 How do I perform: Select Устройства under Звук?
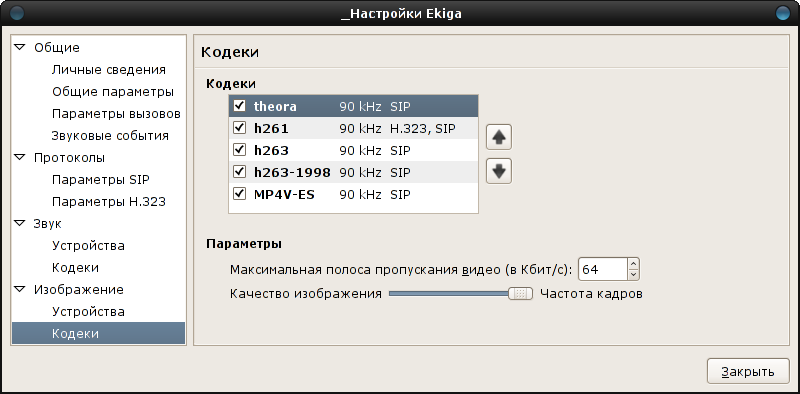[x=88, y=245]
